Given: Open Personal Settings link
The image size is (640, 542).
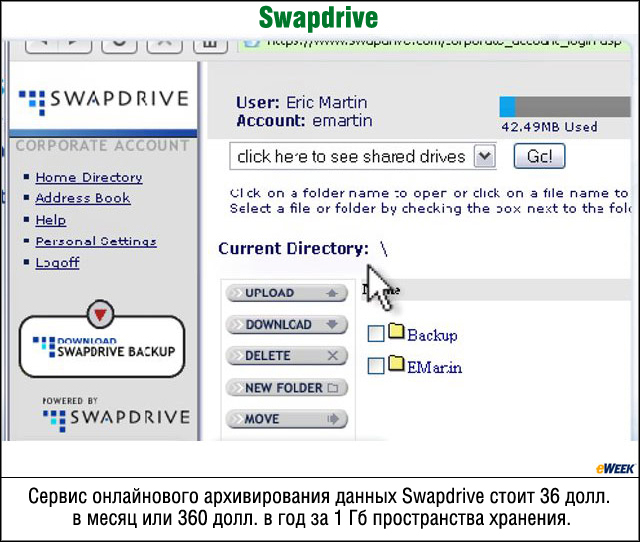Looking at the screenshot, I should pyautogui.click(x=96, y=241).
